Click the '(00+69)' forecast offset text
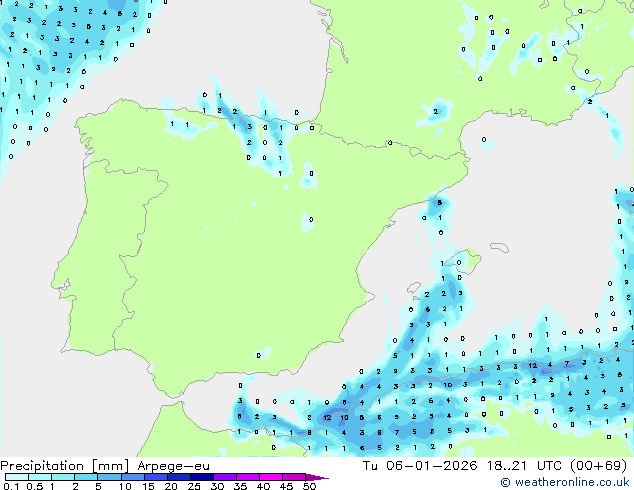 point(598,466)
